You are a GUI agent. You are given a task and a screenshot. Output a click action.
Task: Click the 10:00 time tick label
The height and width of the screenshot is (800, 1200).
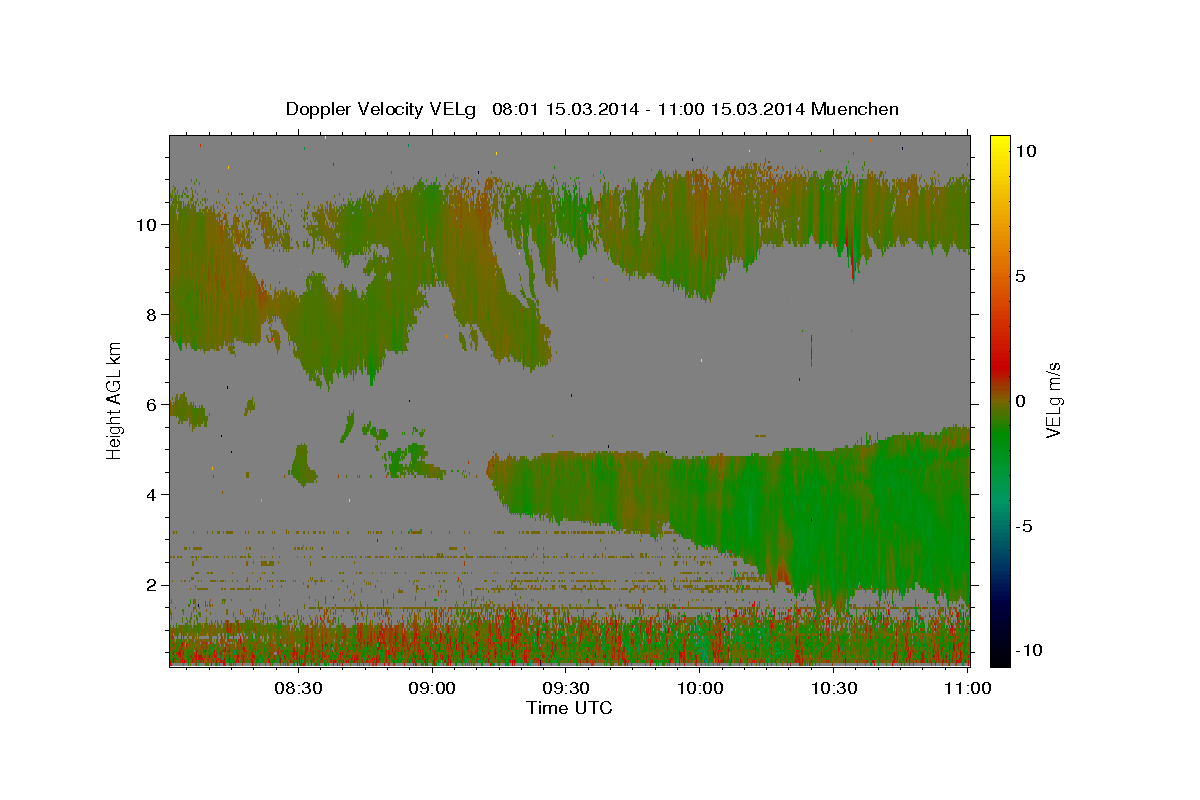pyautogui.click(x=700, y=688)
